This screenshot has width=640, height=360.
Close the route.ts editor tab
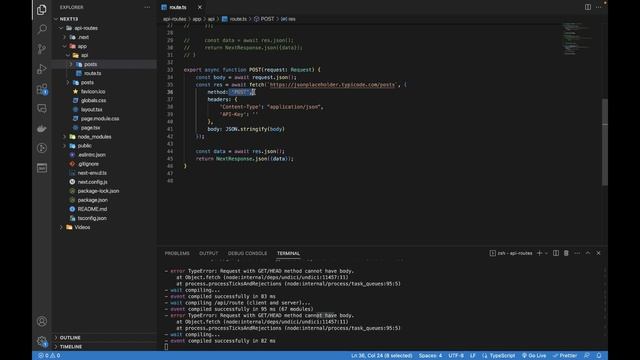click(x=200, y=7)
